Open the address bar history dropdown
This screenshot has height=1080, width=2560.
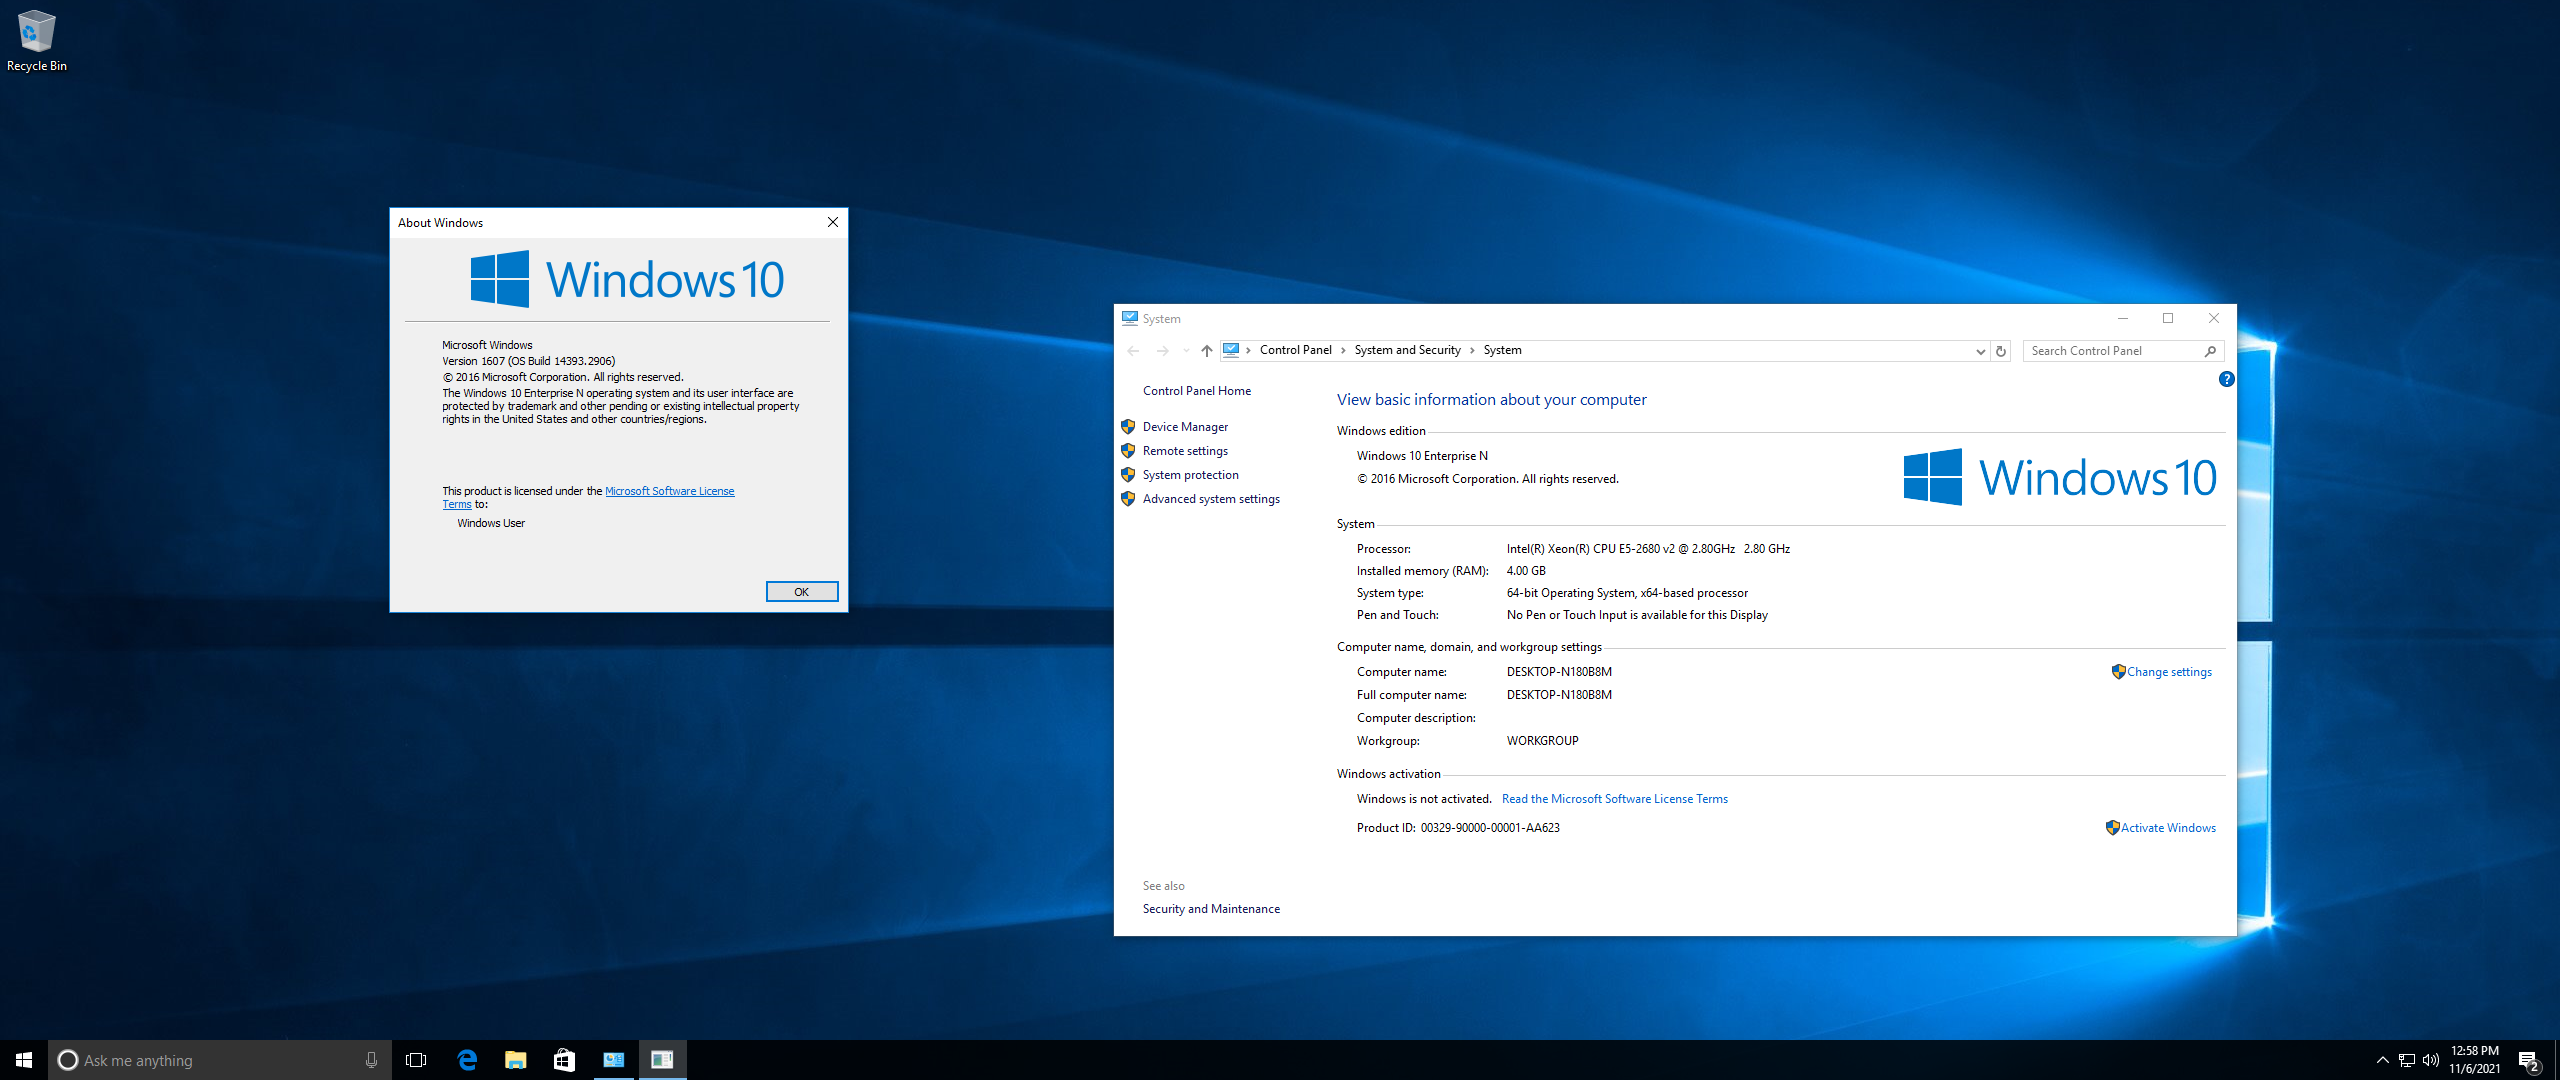click(x=1980, y=351)
